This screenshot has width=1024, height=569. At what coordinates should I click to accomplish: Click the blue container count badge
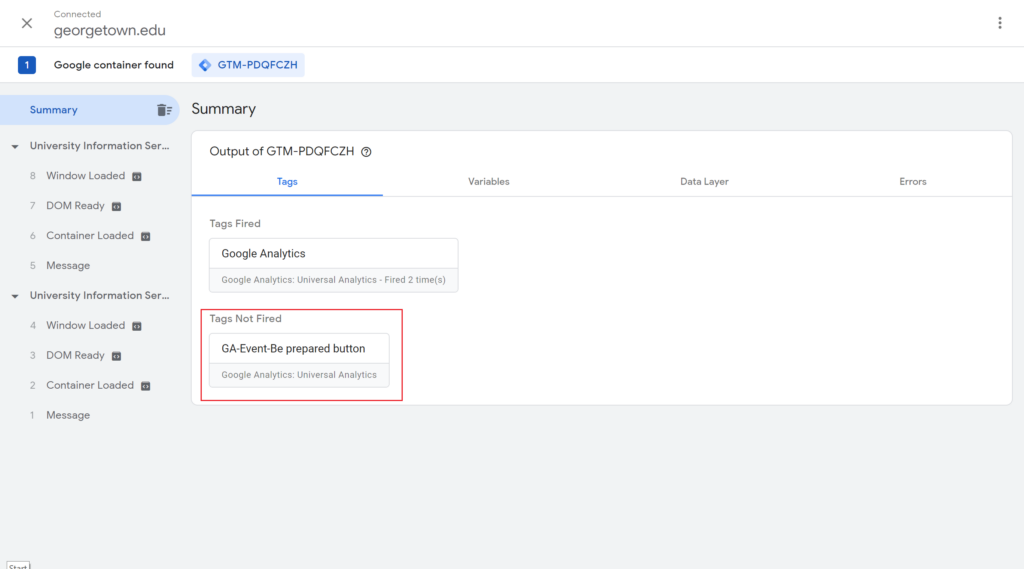[x=27, y=65]
